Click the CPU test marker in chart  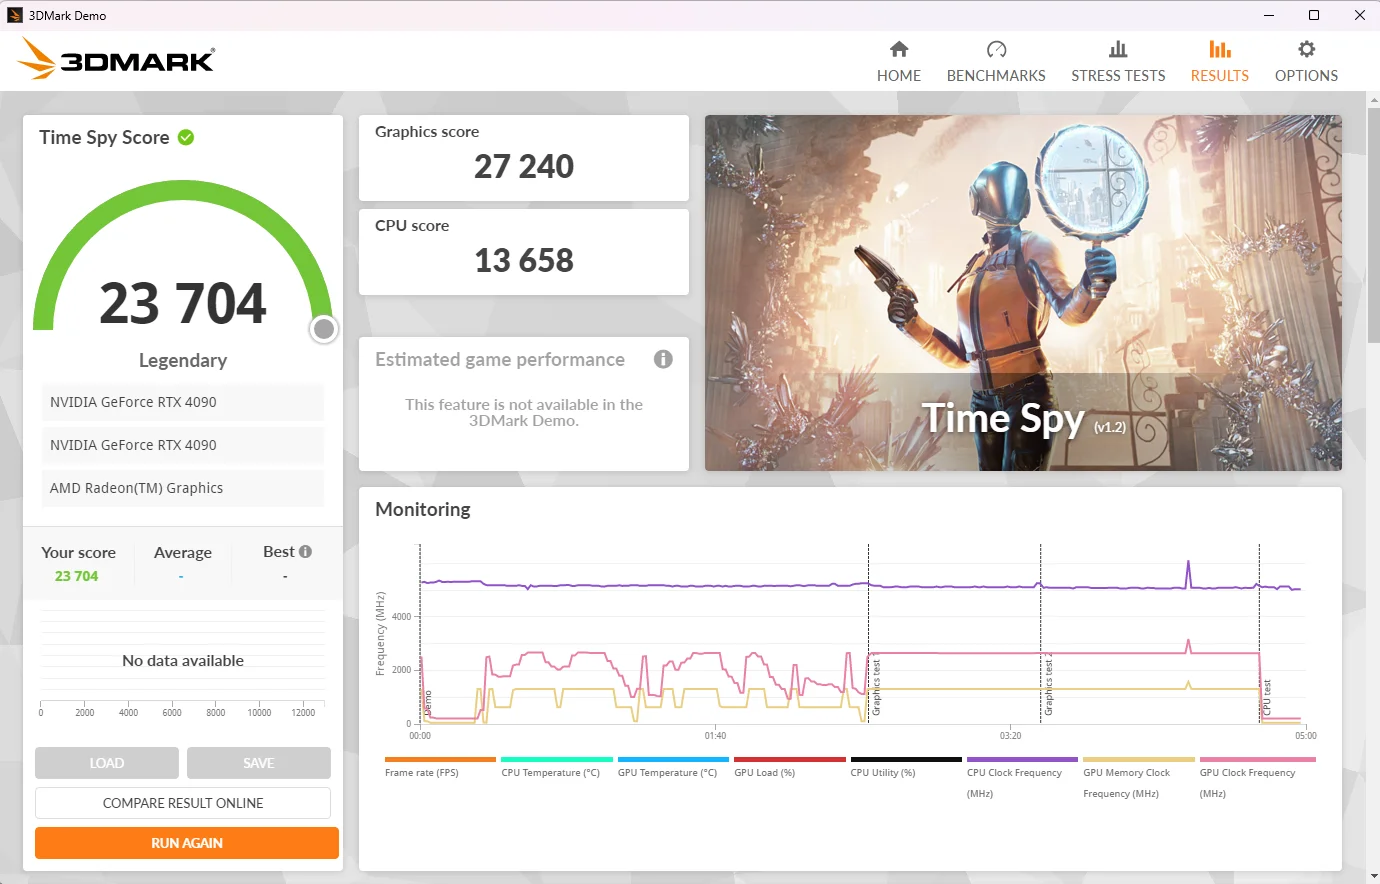click(x=1259, y=633)
